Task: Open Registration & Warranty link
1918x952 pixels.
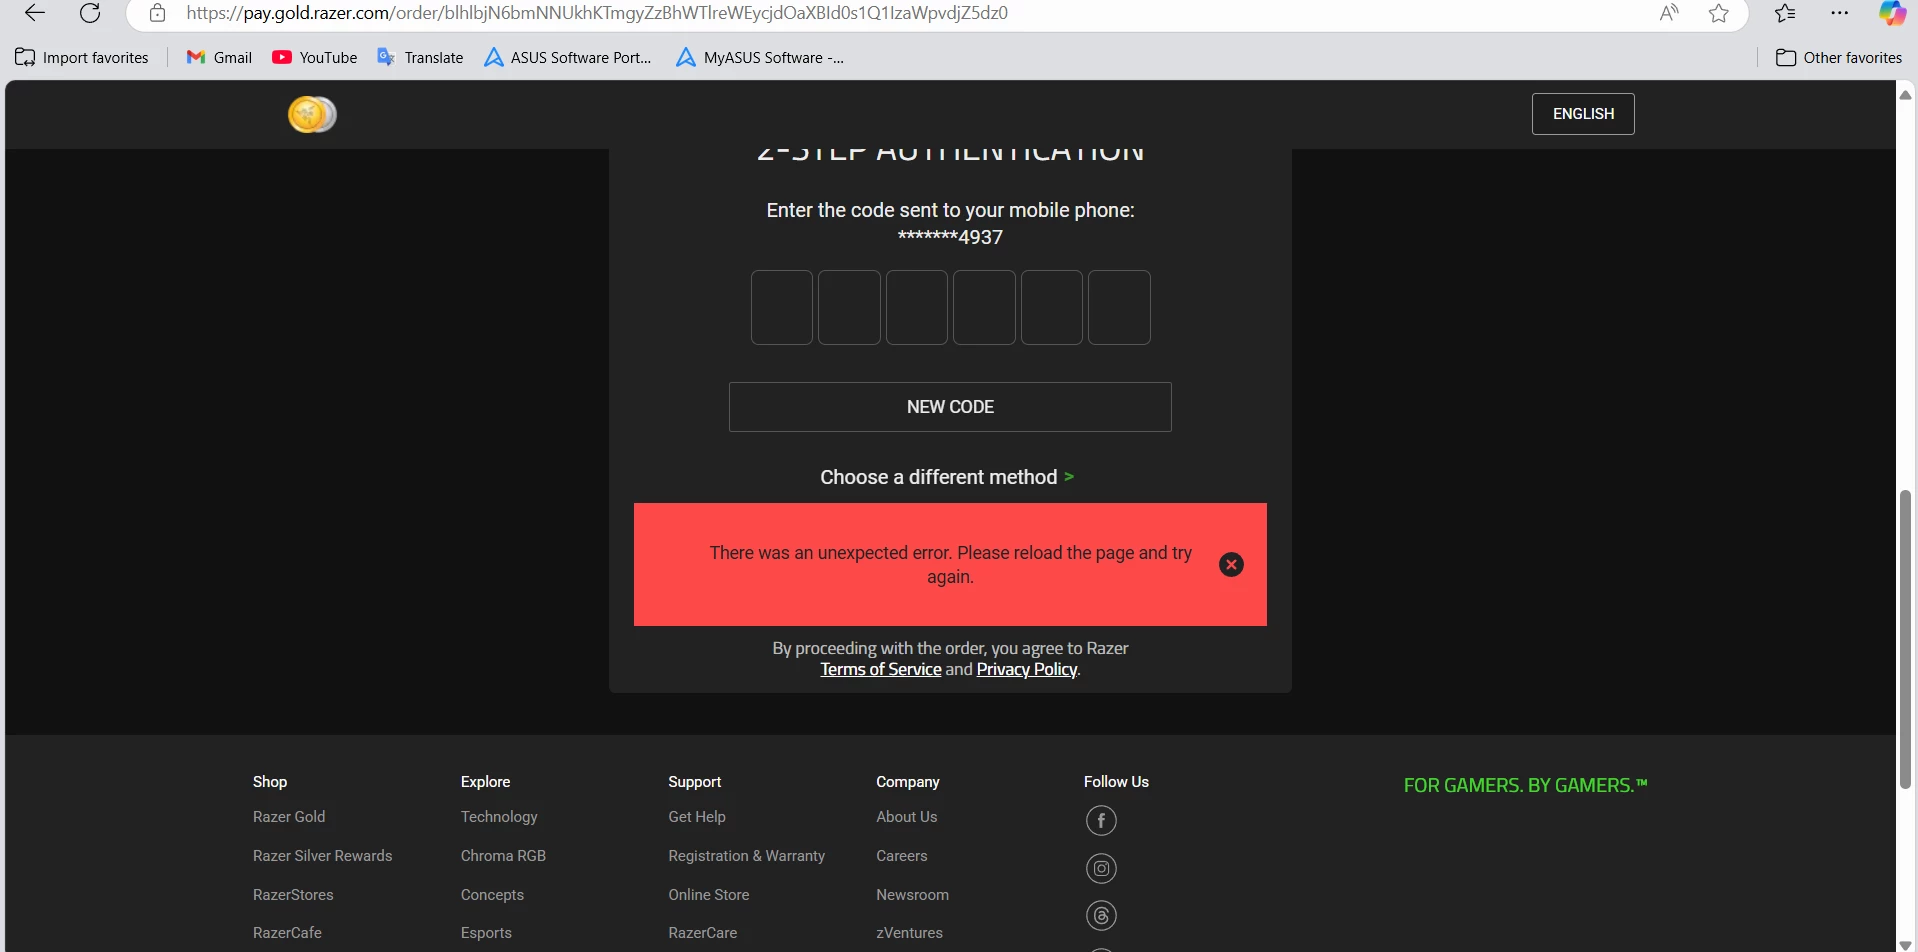Action: point(747,856)
